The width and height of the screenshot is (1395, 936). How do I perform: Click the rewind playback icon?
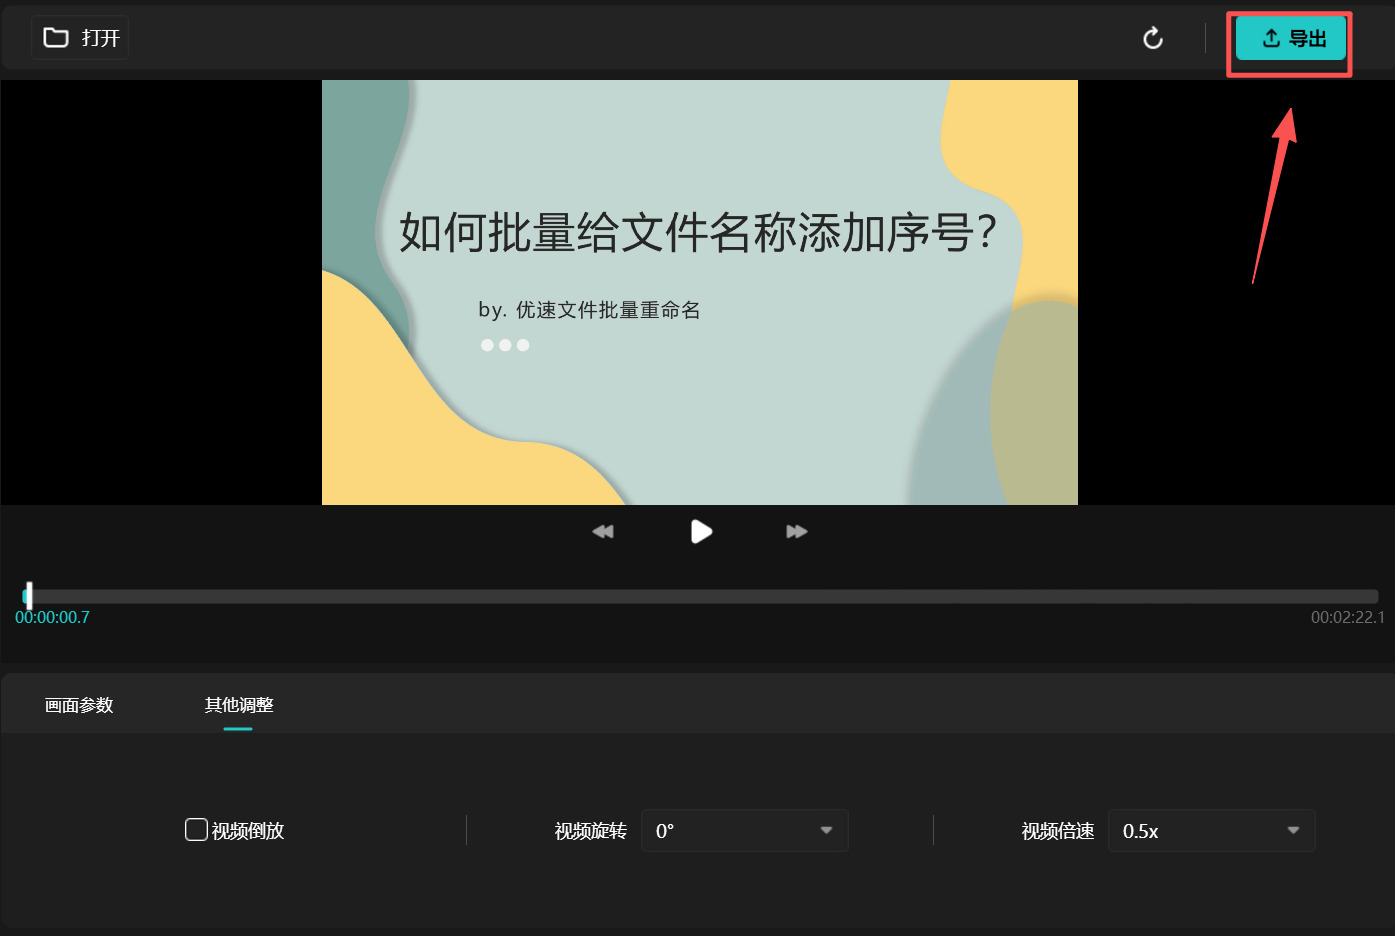point(603,531)
